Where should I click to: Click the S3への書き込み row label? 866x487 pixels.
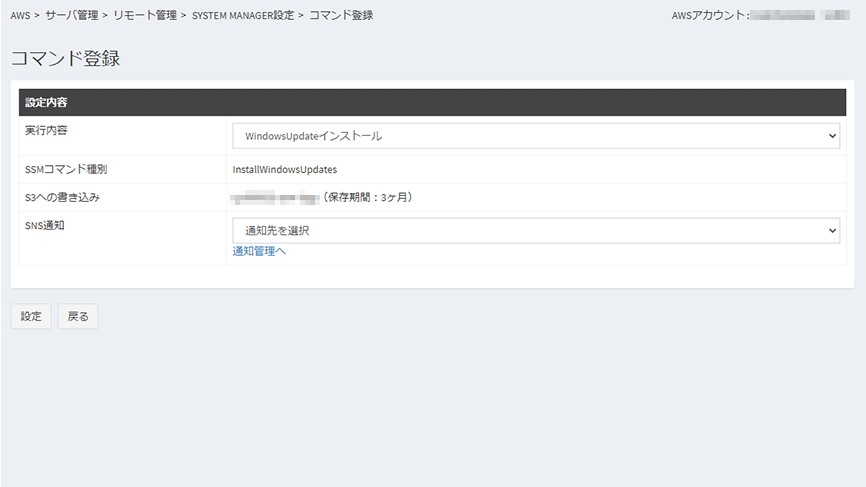click(x=62, y=197)
